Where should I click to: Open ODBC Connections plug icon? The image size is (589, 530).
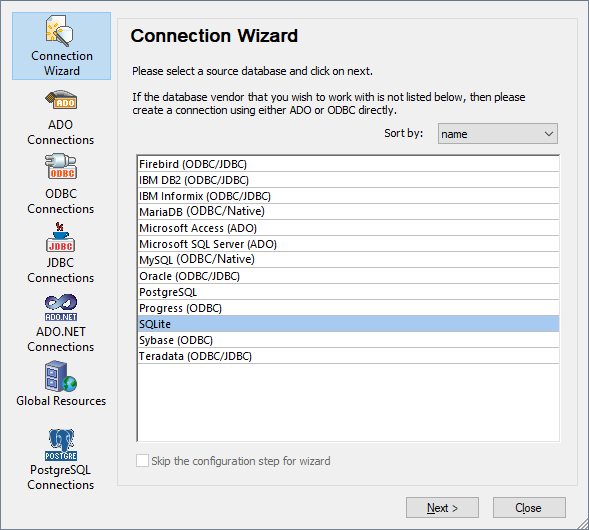[61, 166]
